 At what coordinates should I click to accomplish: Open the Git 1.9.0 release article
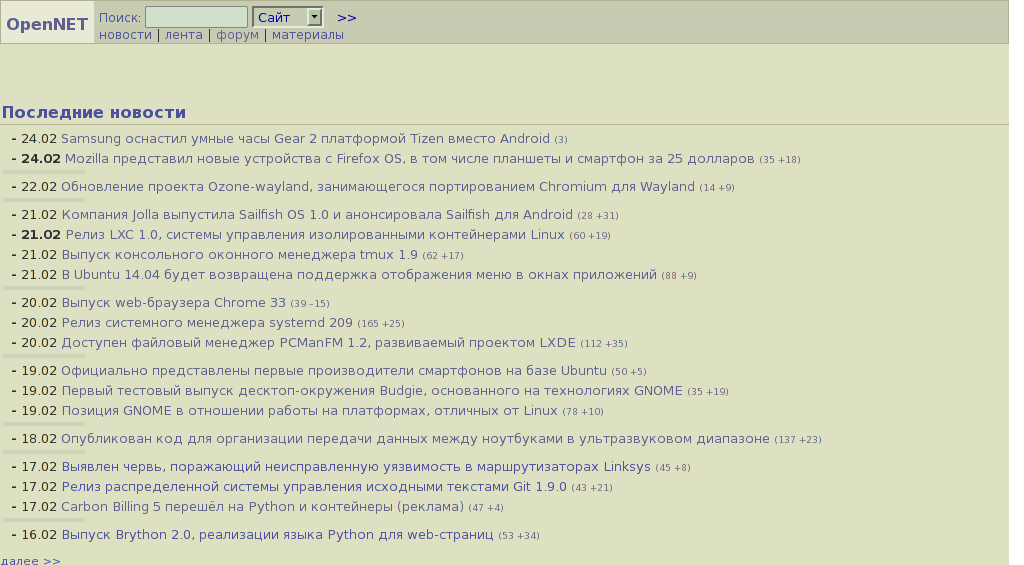[314, 487]
